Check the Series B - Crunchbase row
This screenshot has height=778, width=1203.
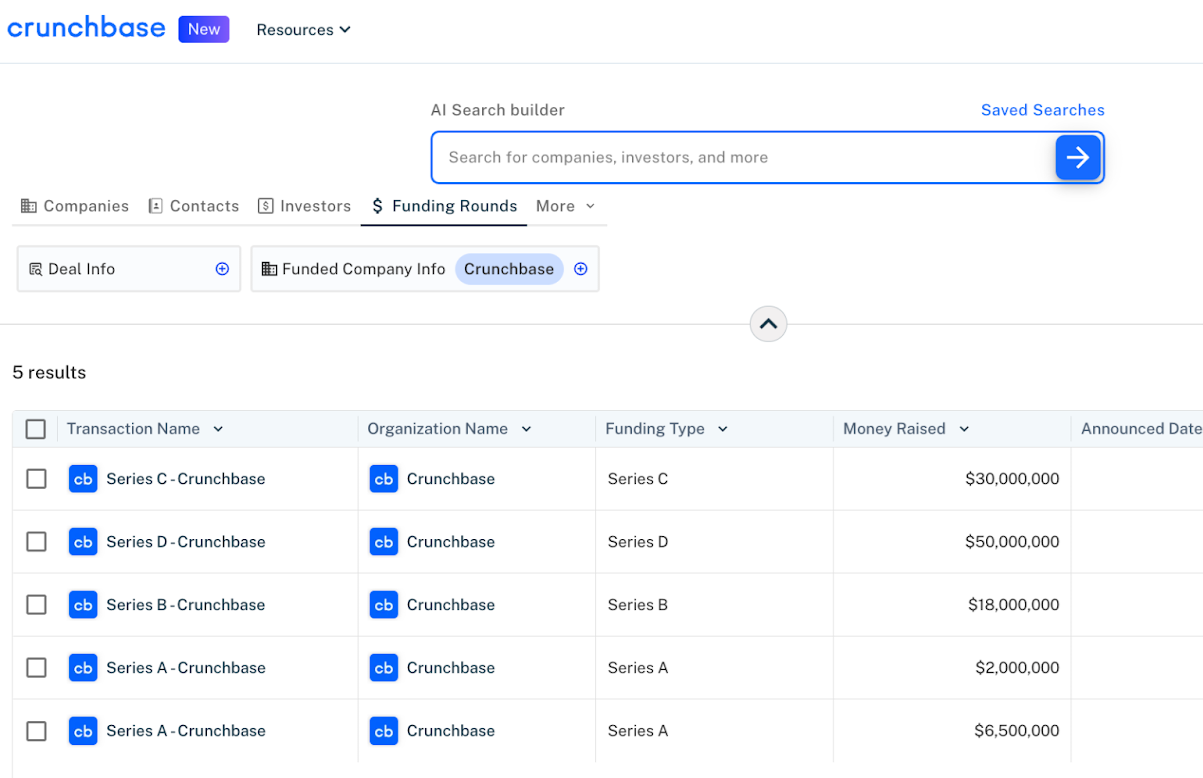click(x=36, y=605)
